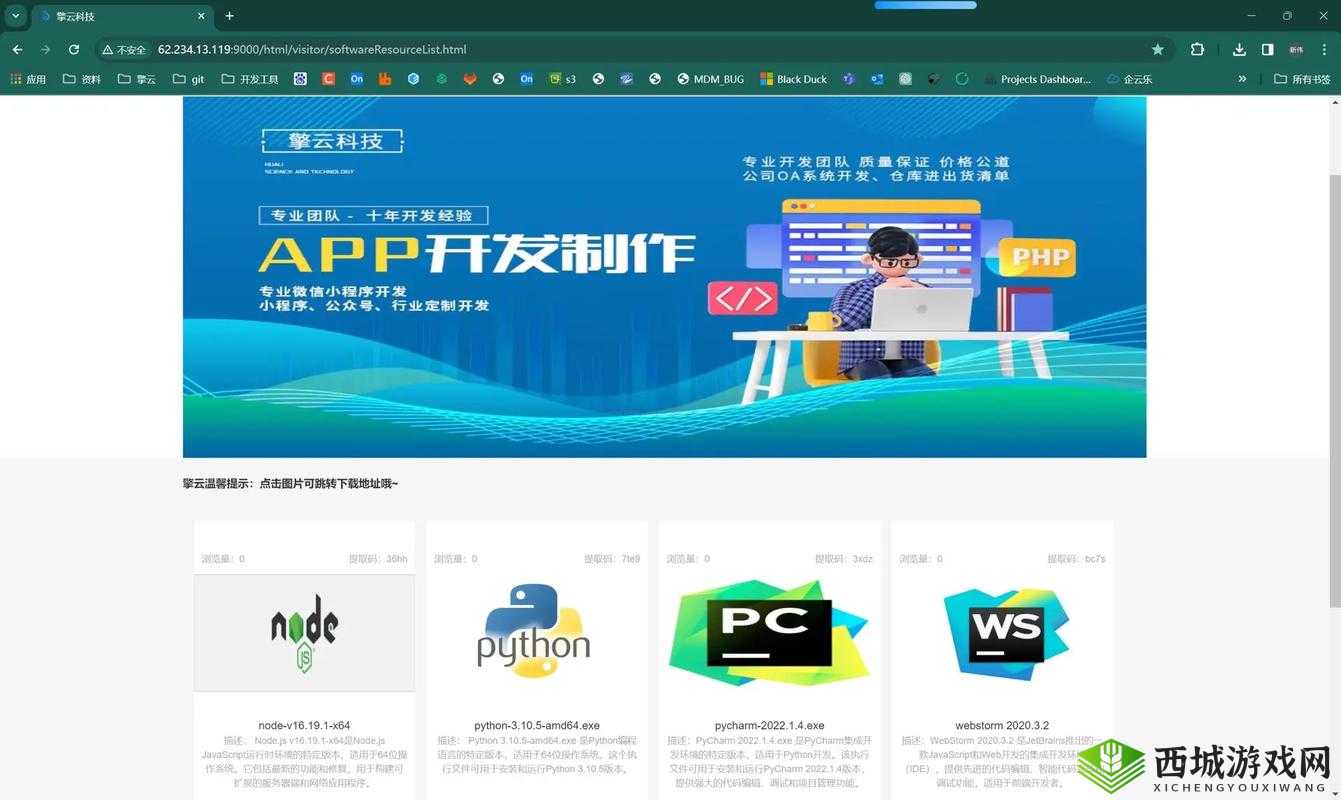
Task: Select the 擎云科技 browser tab
Action: (110, 16)
